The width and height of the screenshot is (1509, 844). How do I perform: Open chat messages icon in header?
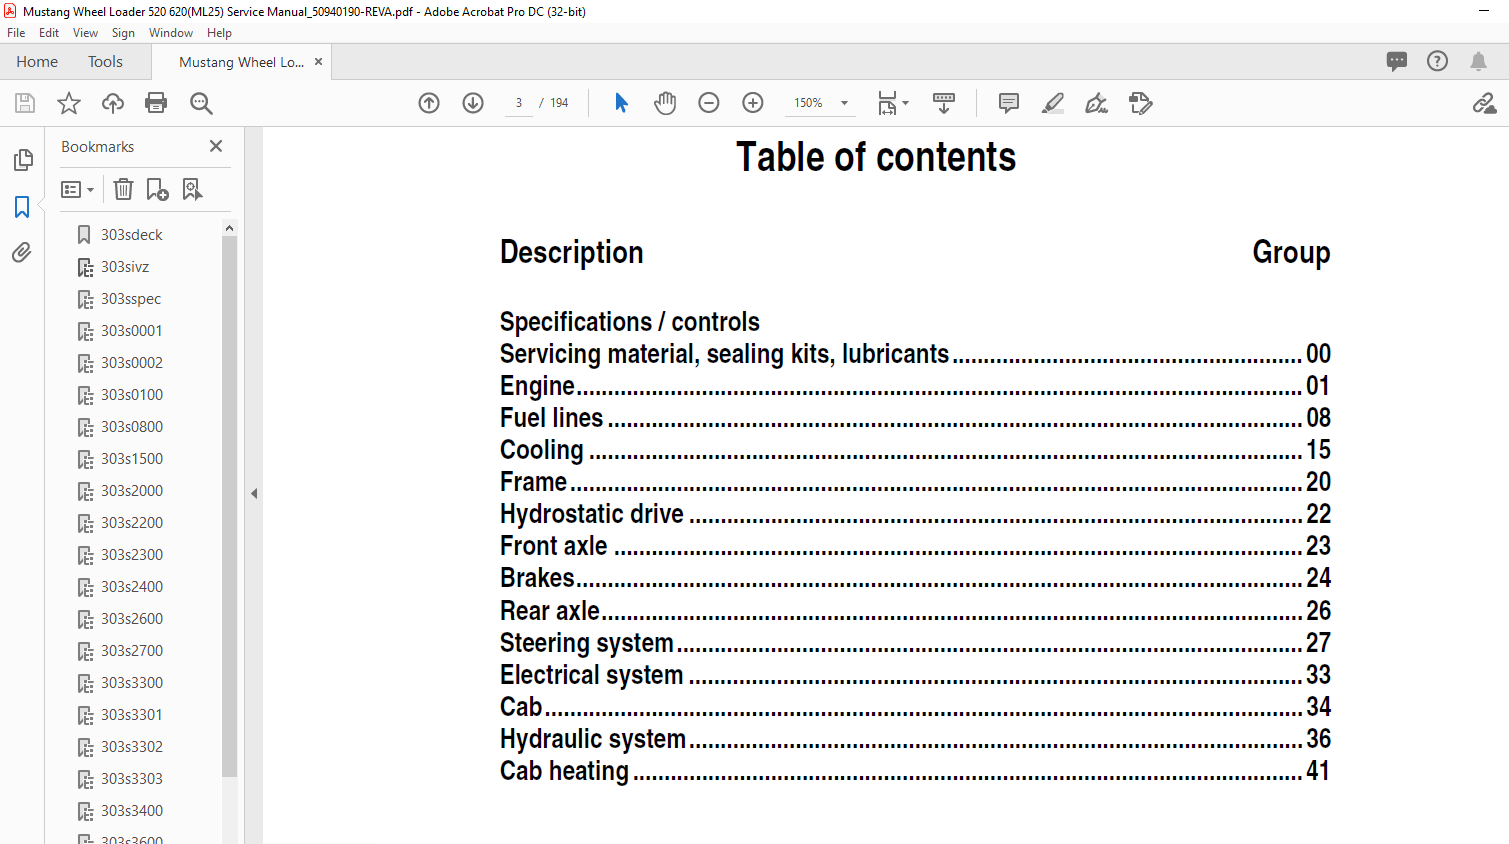(x=1397, y=62)
